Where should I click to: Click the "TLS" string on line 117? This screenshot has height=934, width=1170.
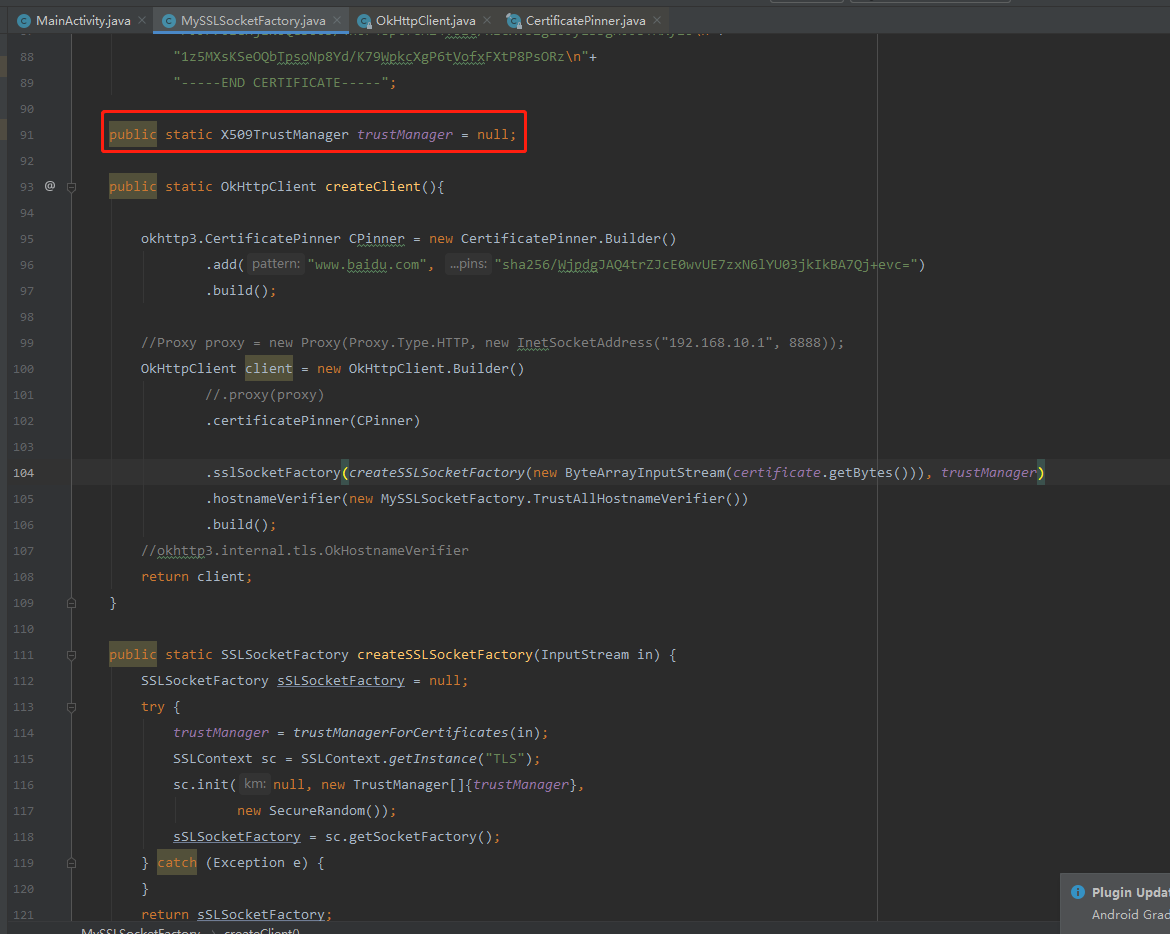[x=504, y=759]
